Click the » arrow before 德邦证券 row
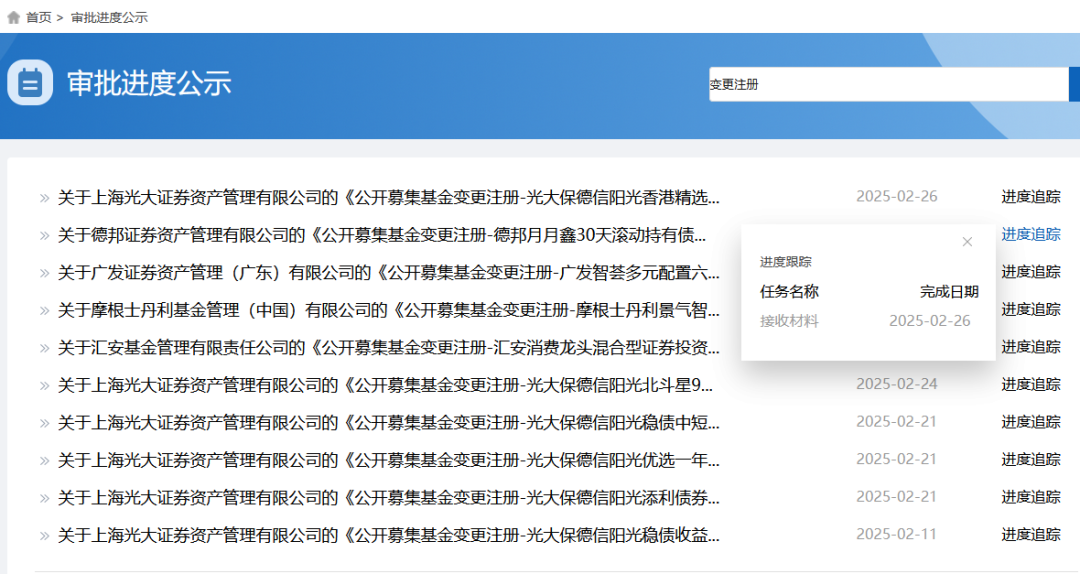 point(45,236)
